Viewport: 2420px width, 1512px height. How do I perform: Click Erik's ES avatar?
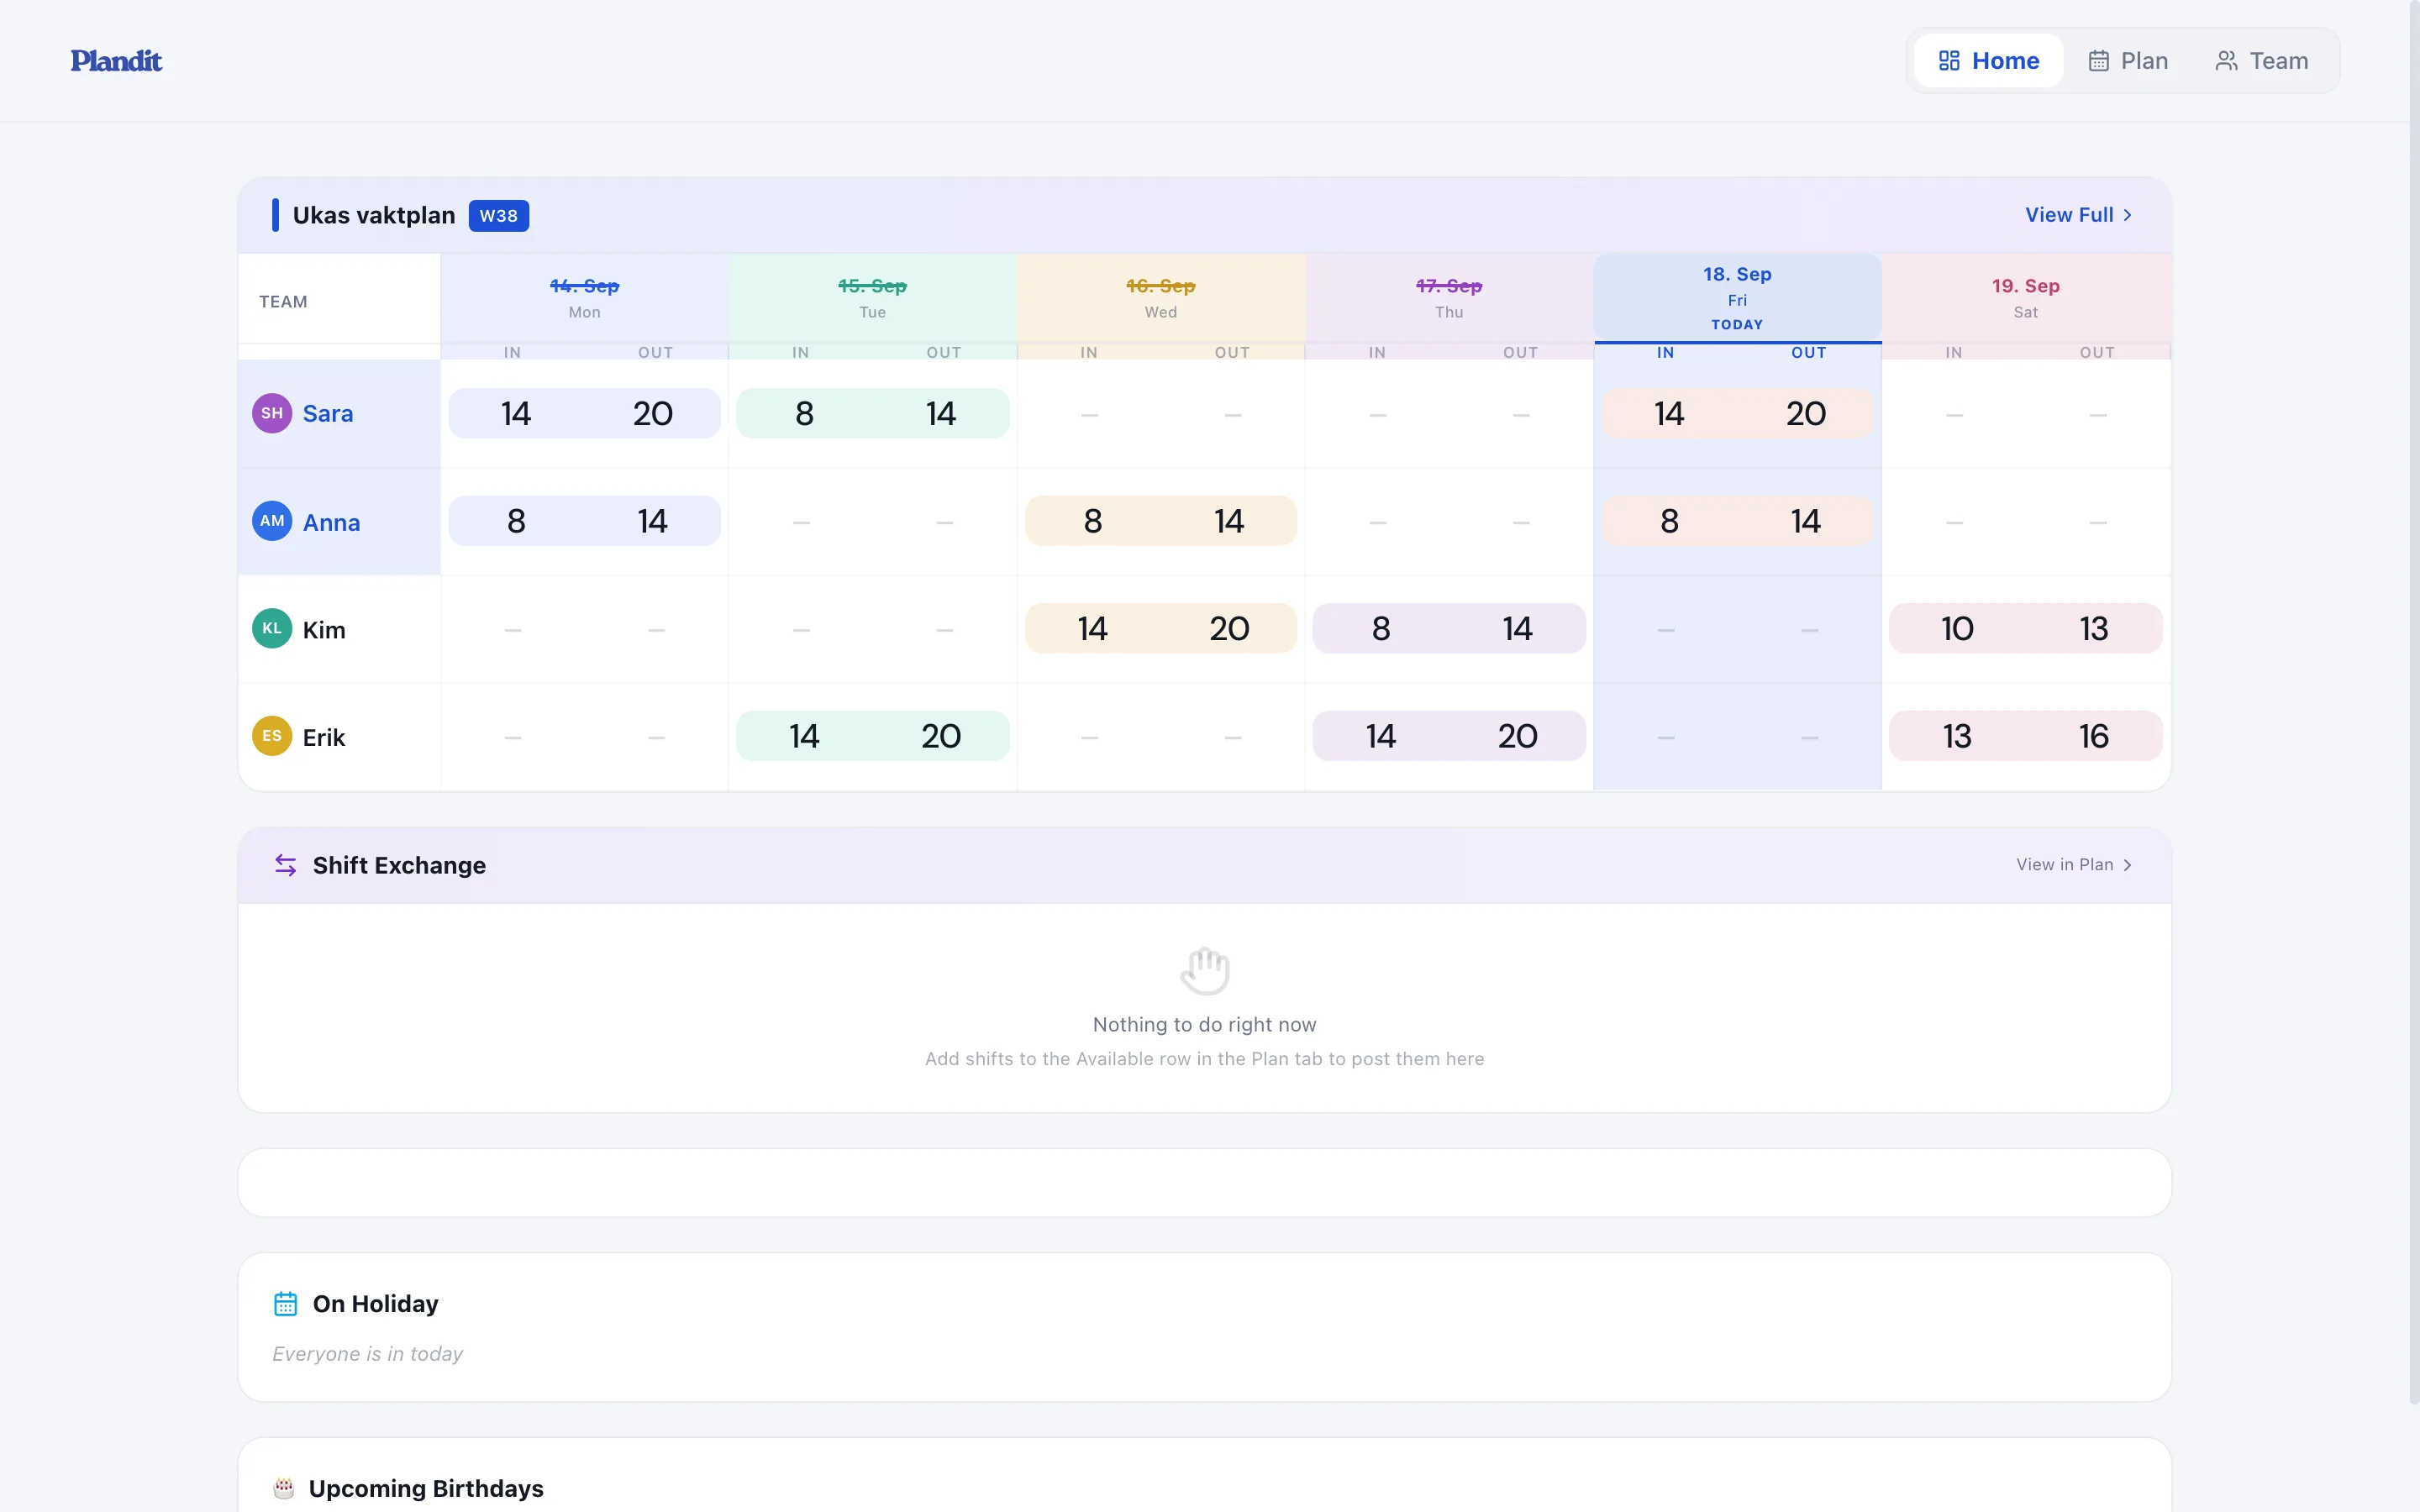[x=272, y=736]
